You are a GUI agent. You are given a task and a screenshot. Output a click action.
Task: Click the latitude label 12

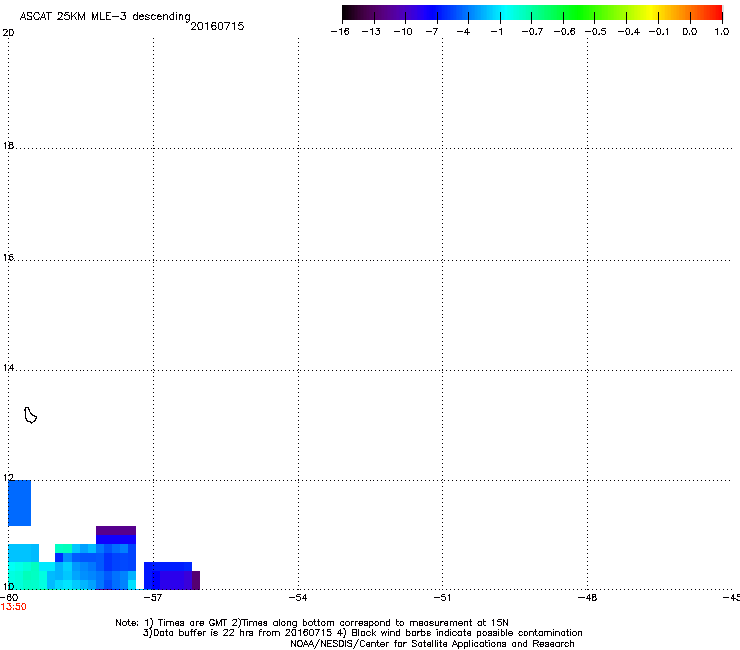[8, 478]
